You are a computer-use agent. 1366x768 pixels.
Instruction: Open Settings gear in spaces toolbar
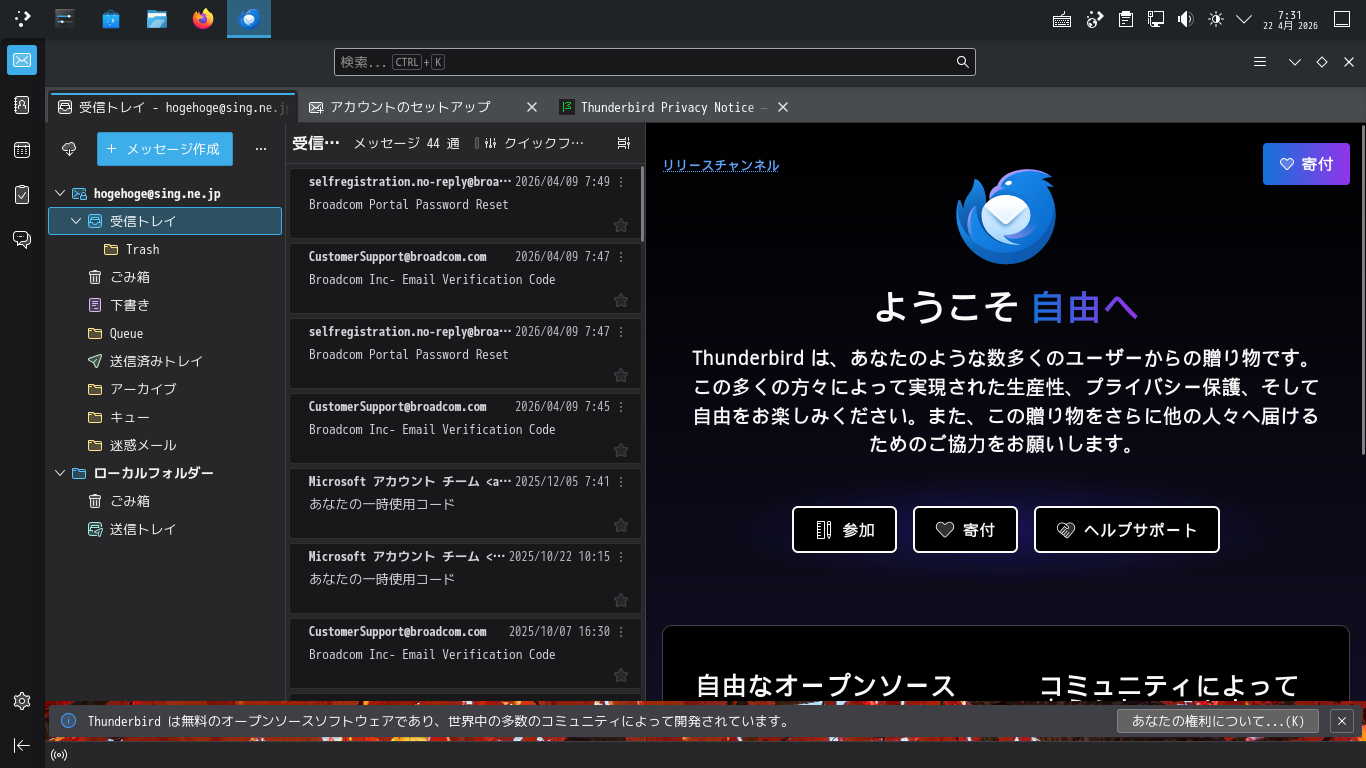pyautogui.click(x=22, y=701)
